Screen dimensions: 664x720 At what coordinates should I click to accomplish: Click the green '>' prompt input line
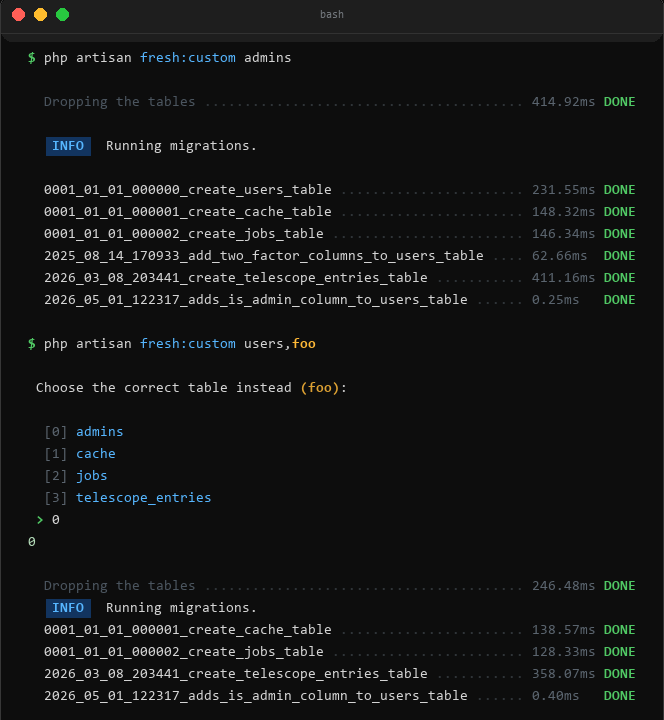tap(48, 520)
